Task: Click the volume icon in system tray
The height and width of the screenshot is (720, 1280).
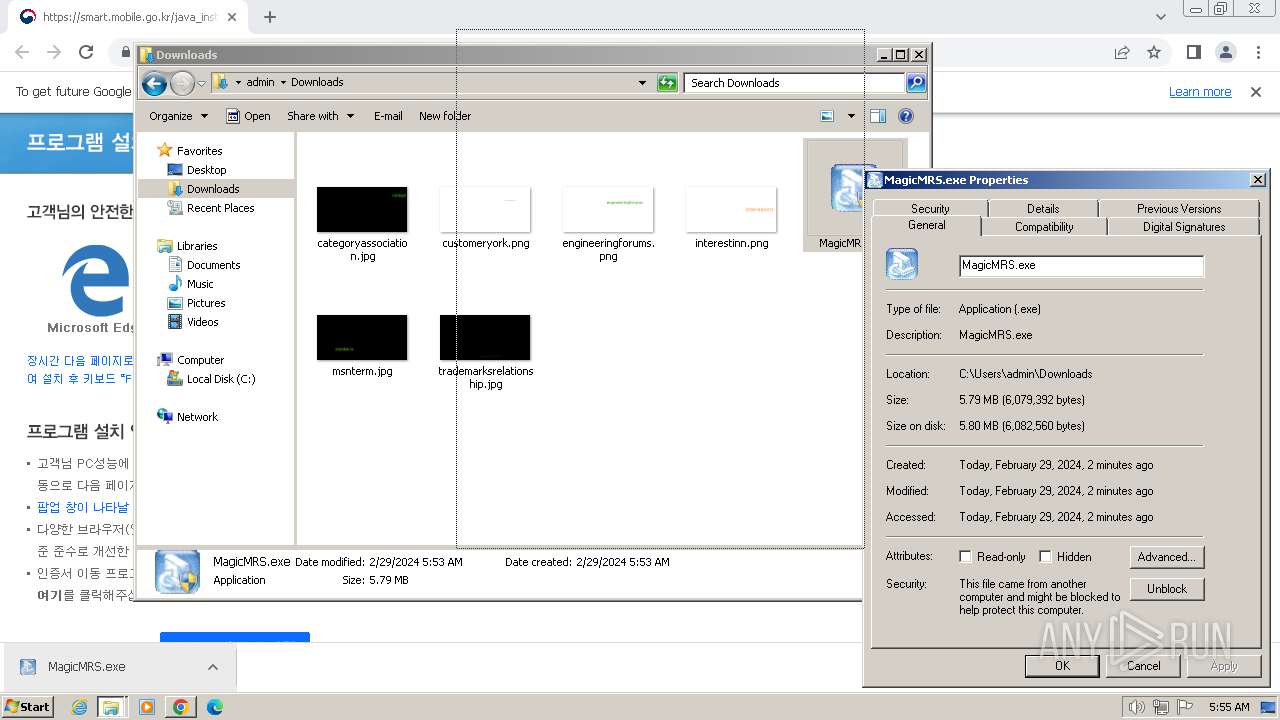Action: coord(1136,707)
